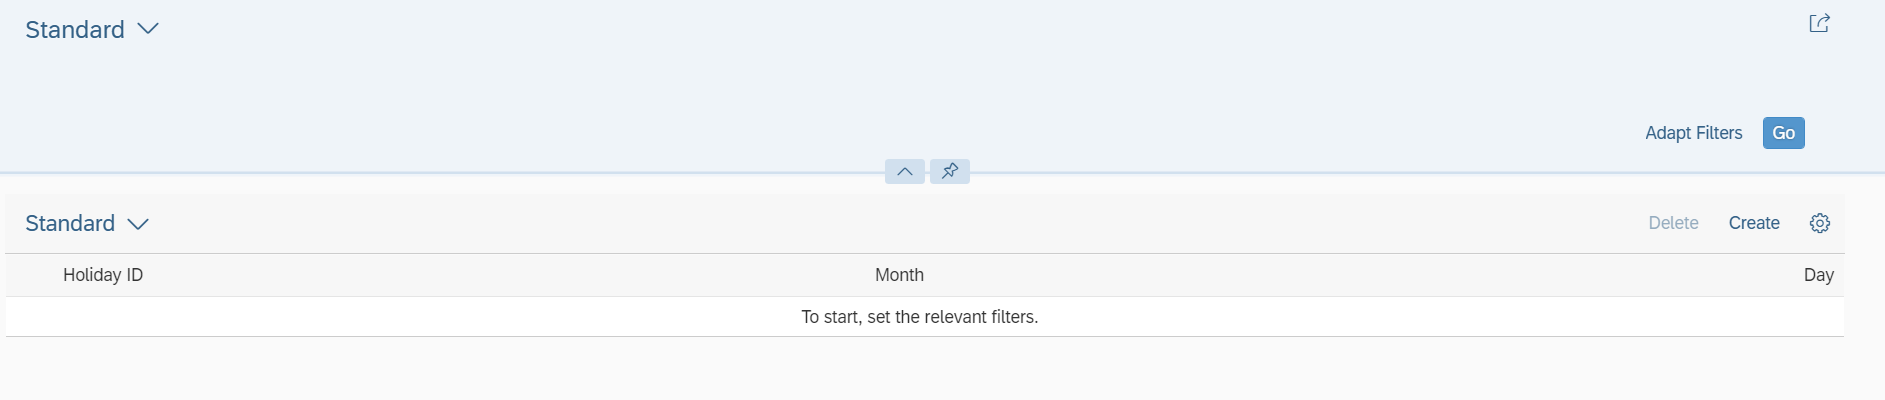Open the Adapt Filters dialog
Viewport: 1885px width, 400px height.
[1693, 133]
